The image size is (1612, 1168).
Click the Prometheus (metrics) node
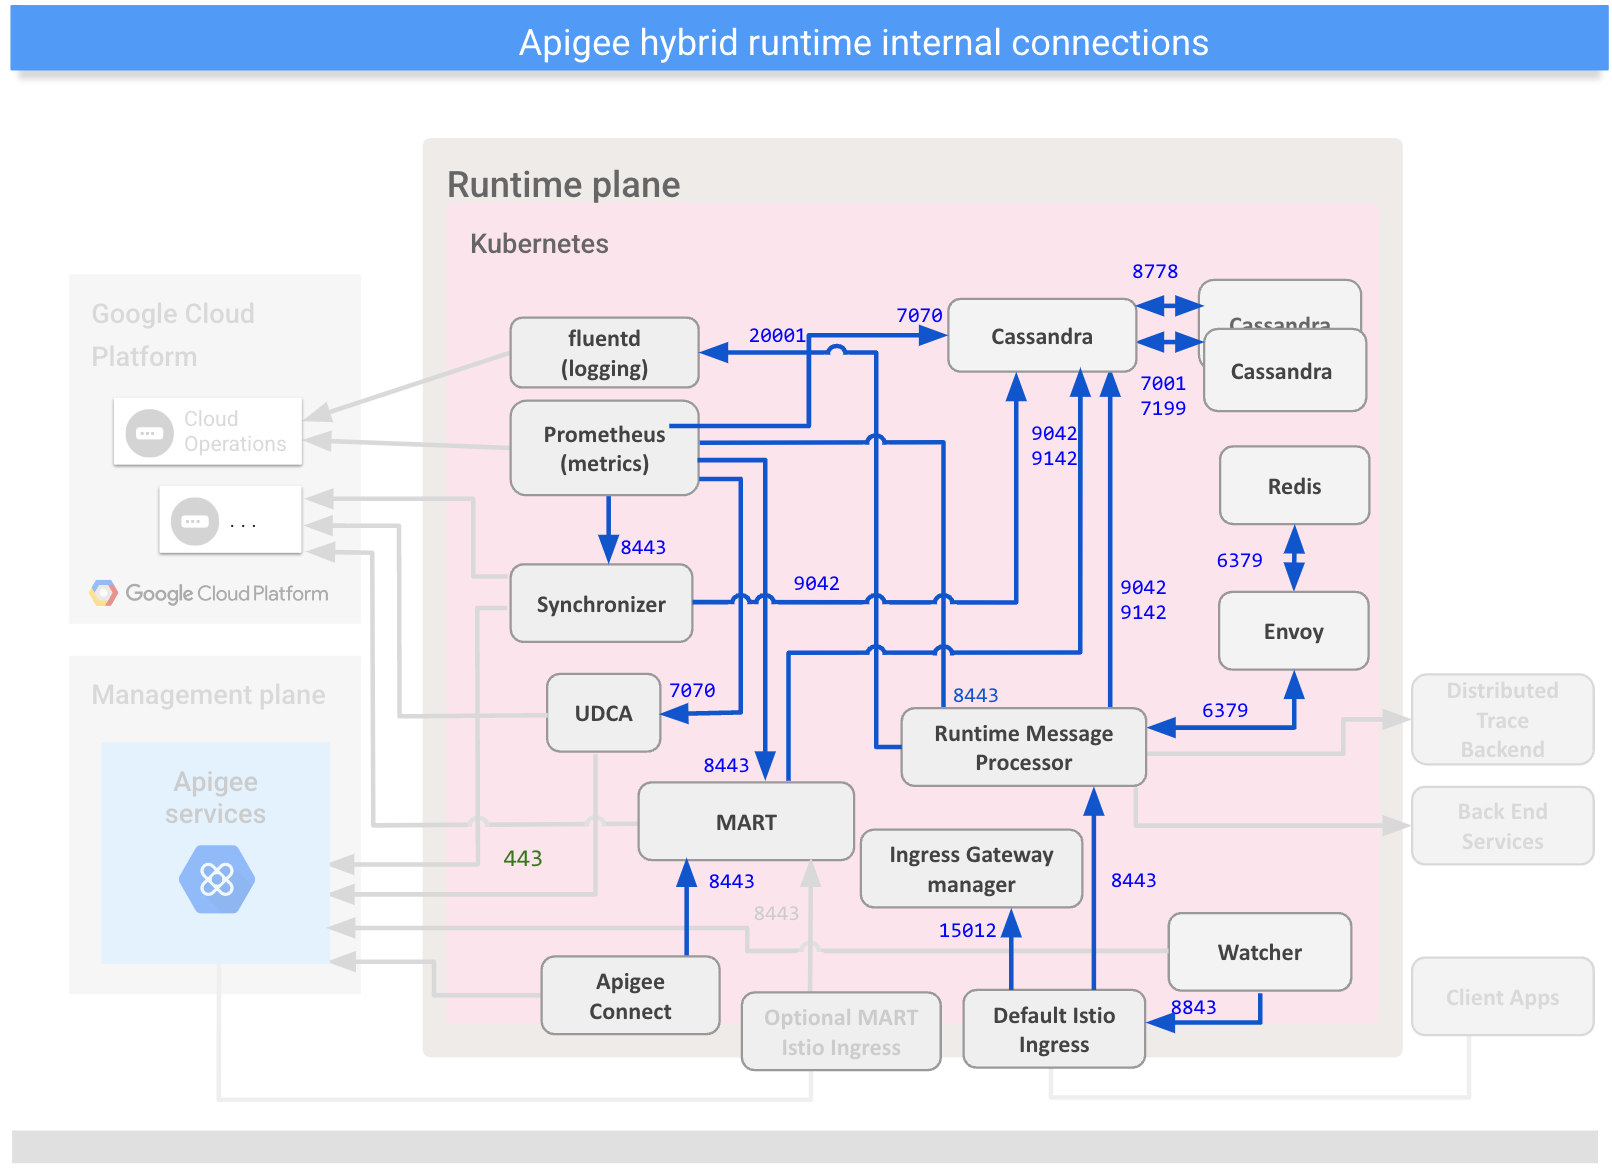(604, 448)
